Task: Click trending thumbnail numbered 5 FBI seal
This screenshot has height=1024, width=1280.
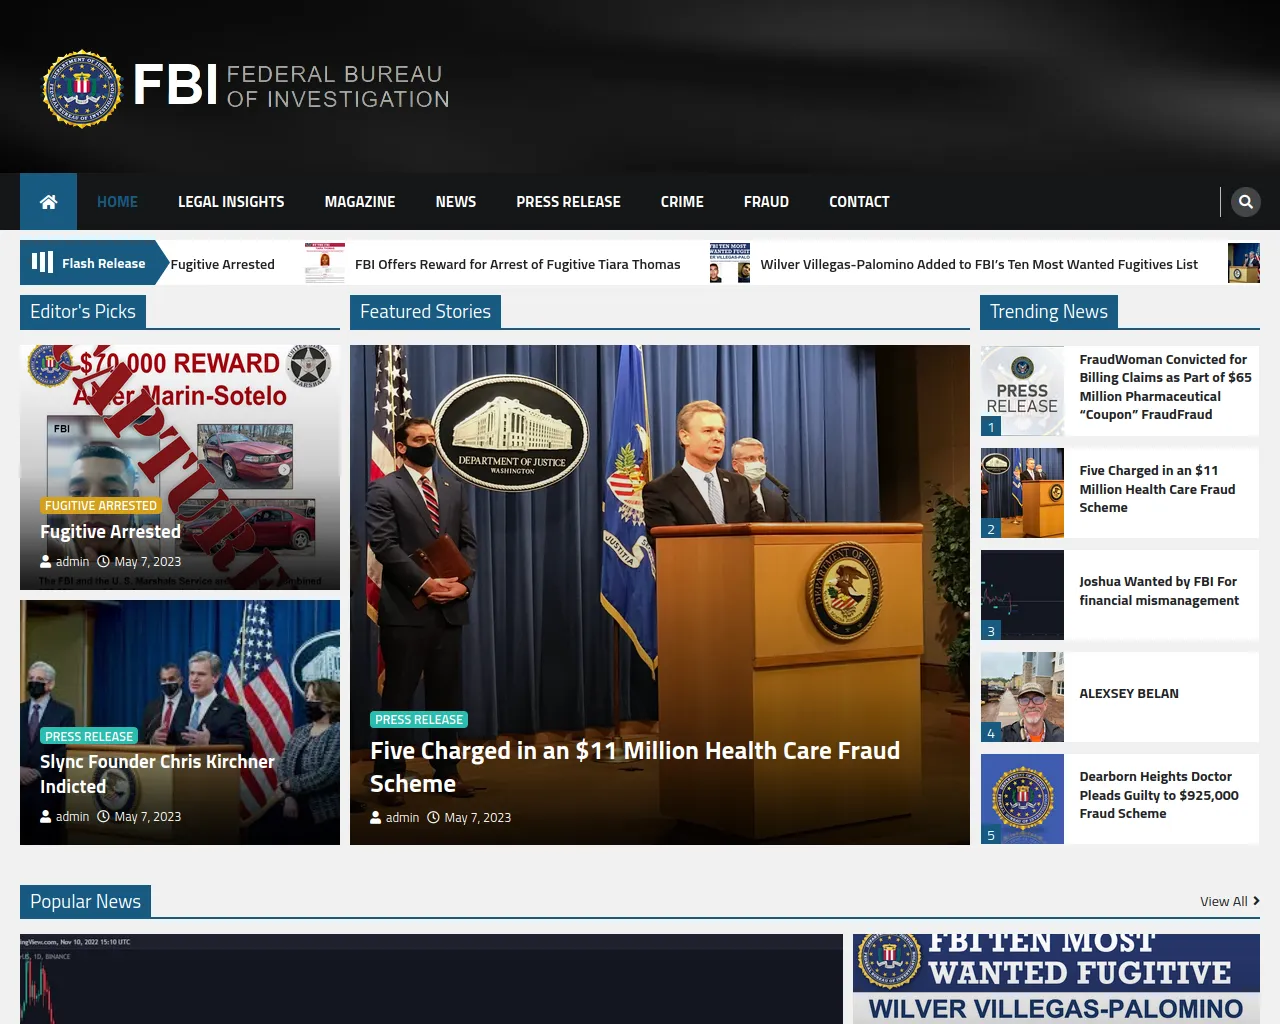Action: [x=1022, y=799]
